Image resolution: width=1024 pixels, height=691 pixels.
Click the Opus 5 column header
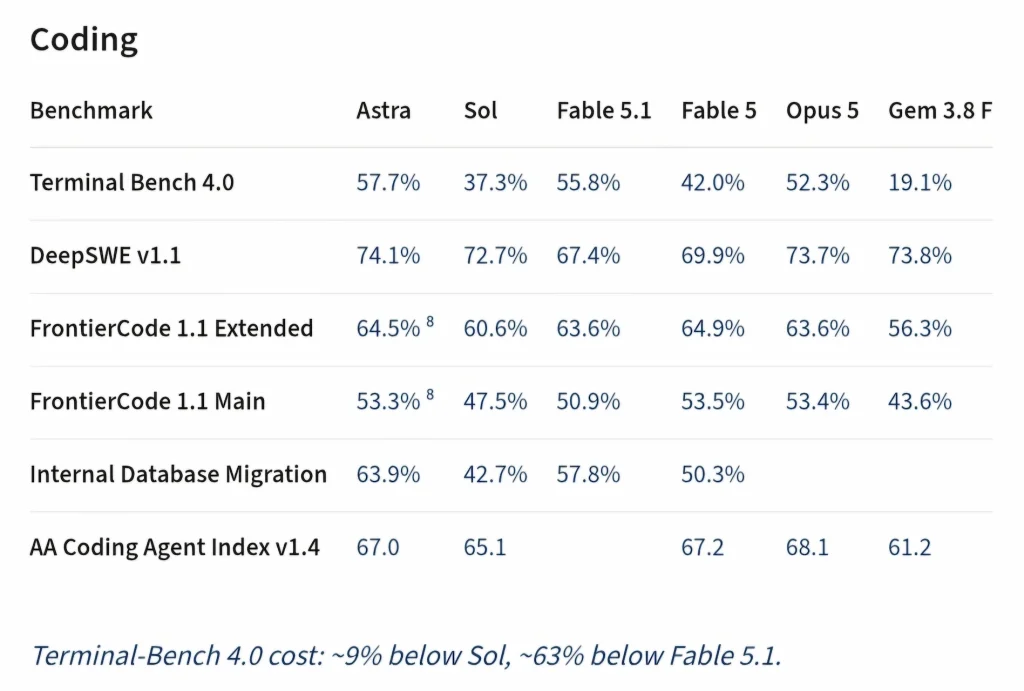pyautogui.click(x=822, y=111)
